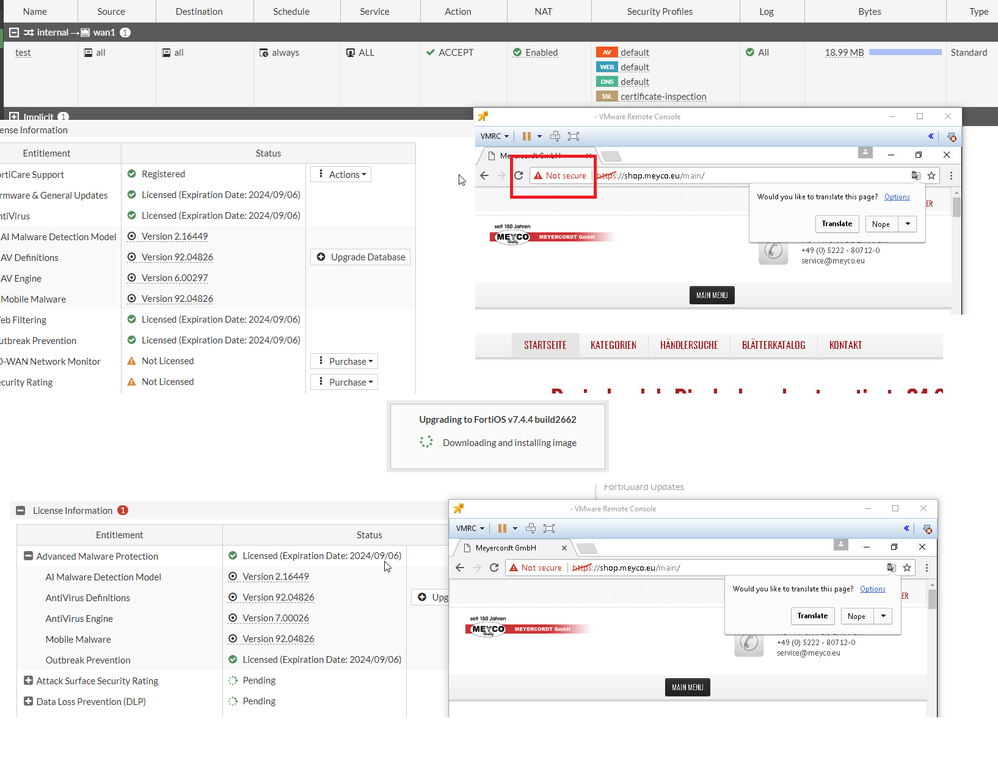The height and width of the screenshot is (765, 998).
Task: Click removable devices icon in upper VMware console
Action: click(952, 137)
